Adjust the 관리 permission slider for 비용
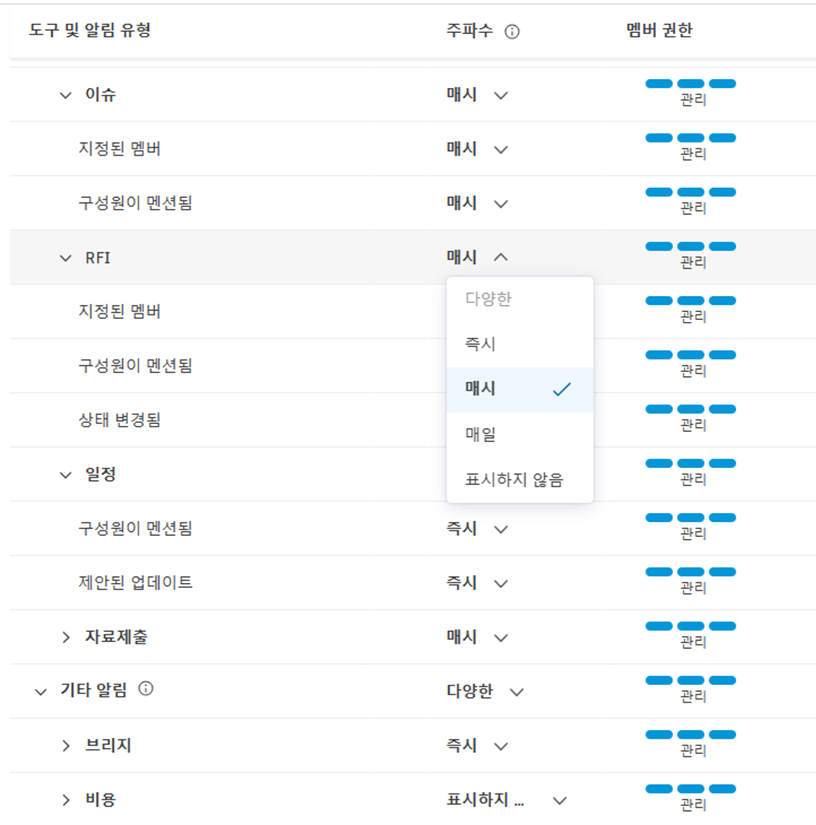This screenshot has height=825, width=816. click(x=693, y=790)
